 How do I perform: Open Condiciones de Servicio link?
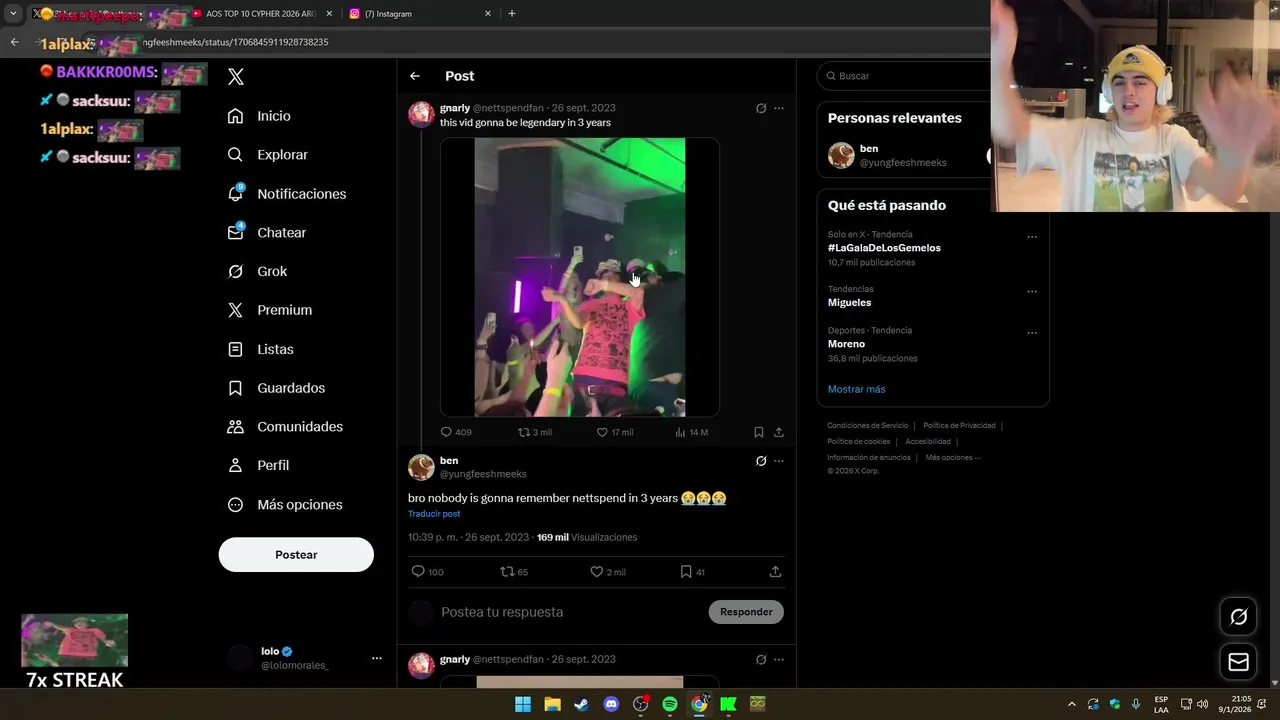point(868,426)
